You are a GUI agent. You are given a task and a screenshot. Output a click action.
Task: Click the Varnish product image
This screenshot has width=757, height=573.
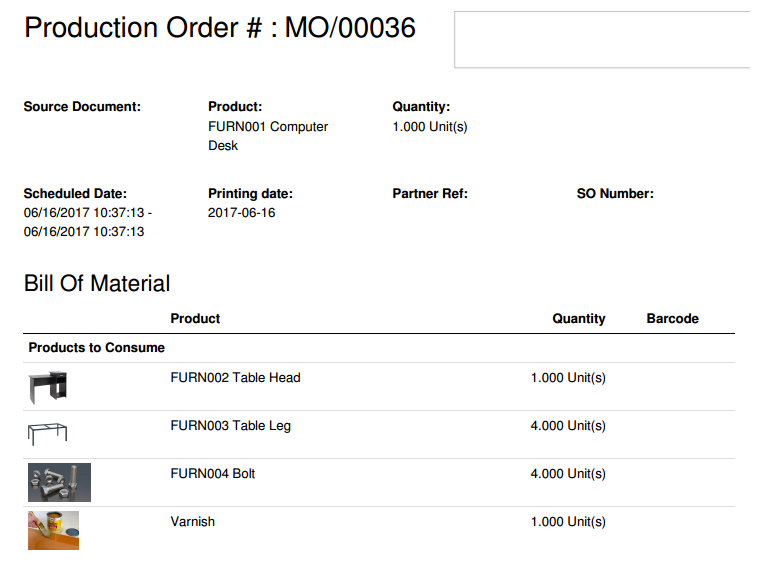(x=53, y=530)
